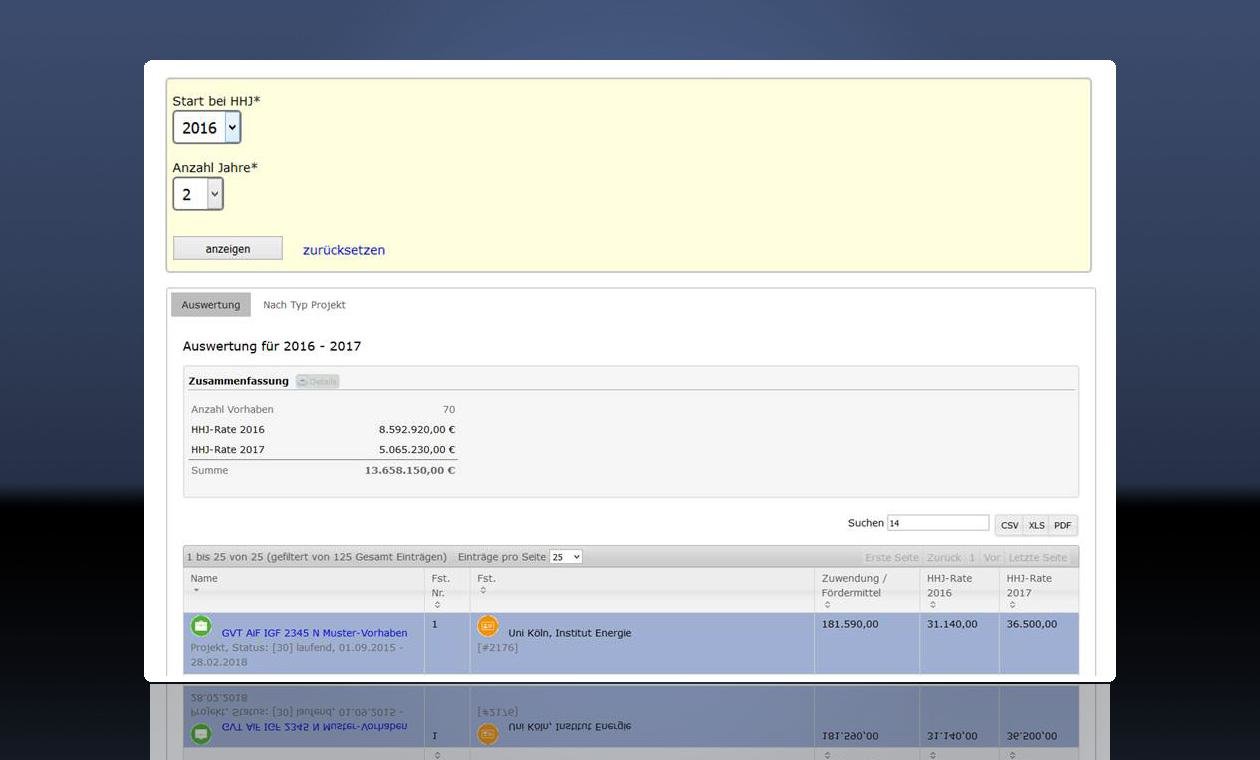Click the project status text with 01.09.2015

click(x=297, y=655)
